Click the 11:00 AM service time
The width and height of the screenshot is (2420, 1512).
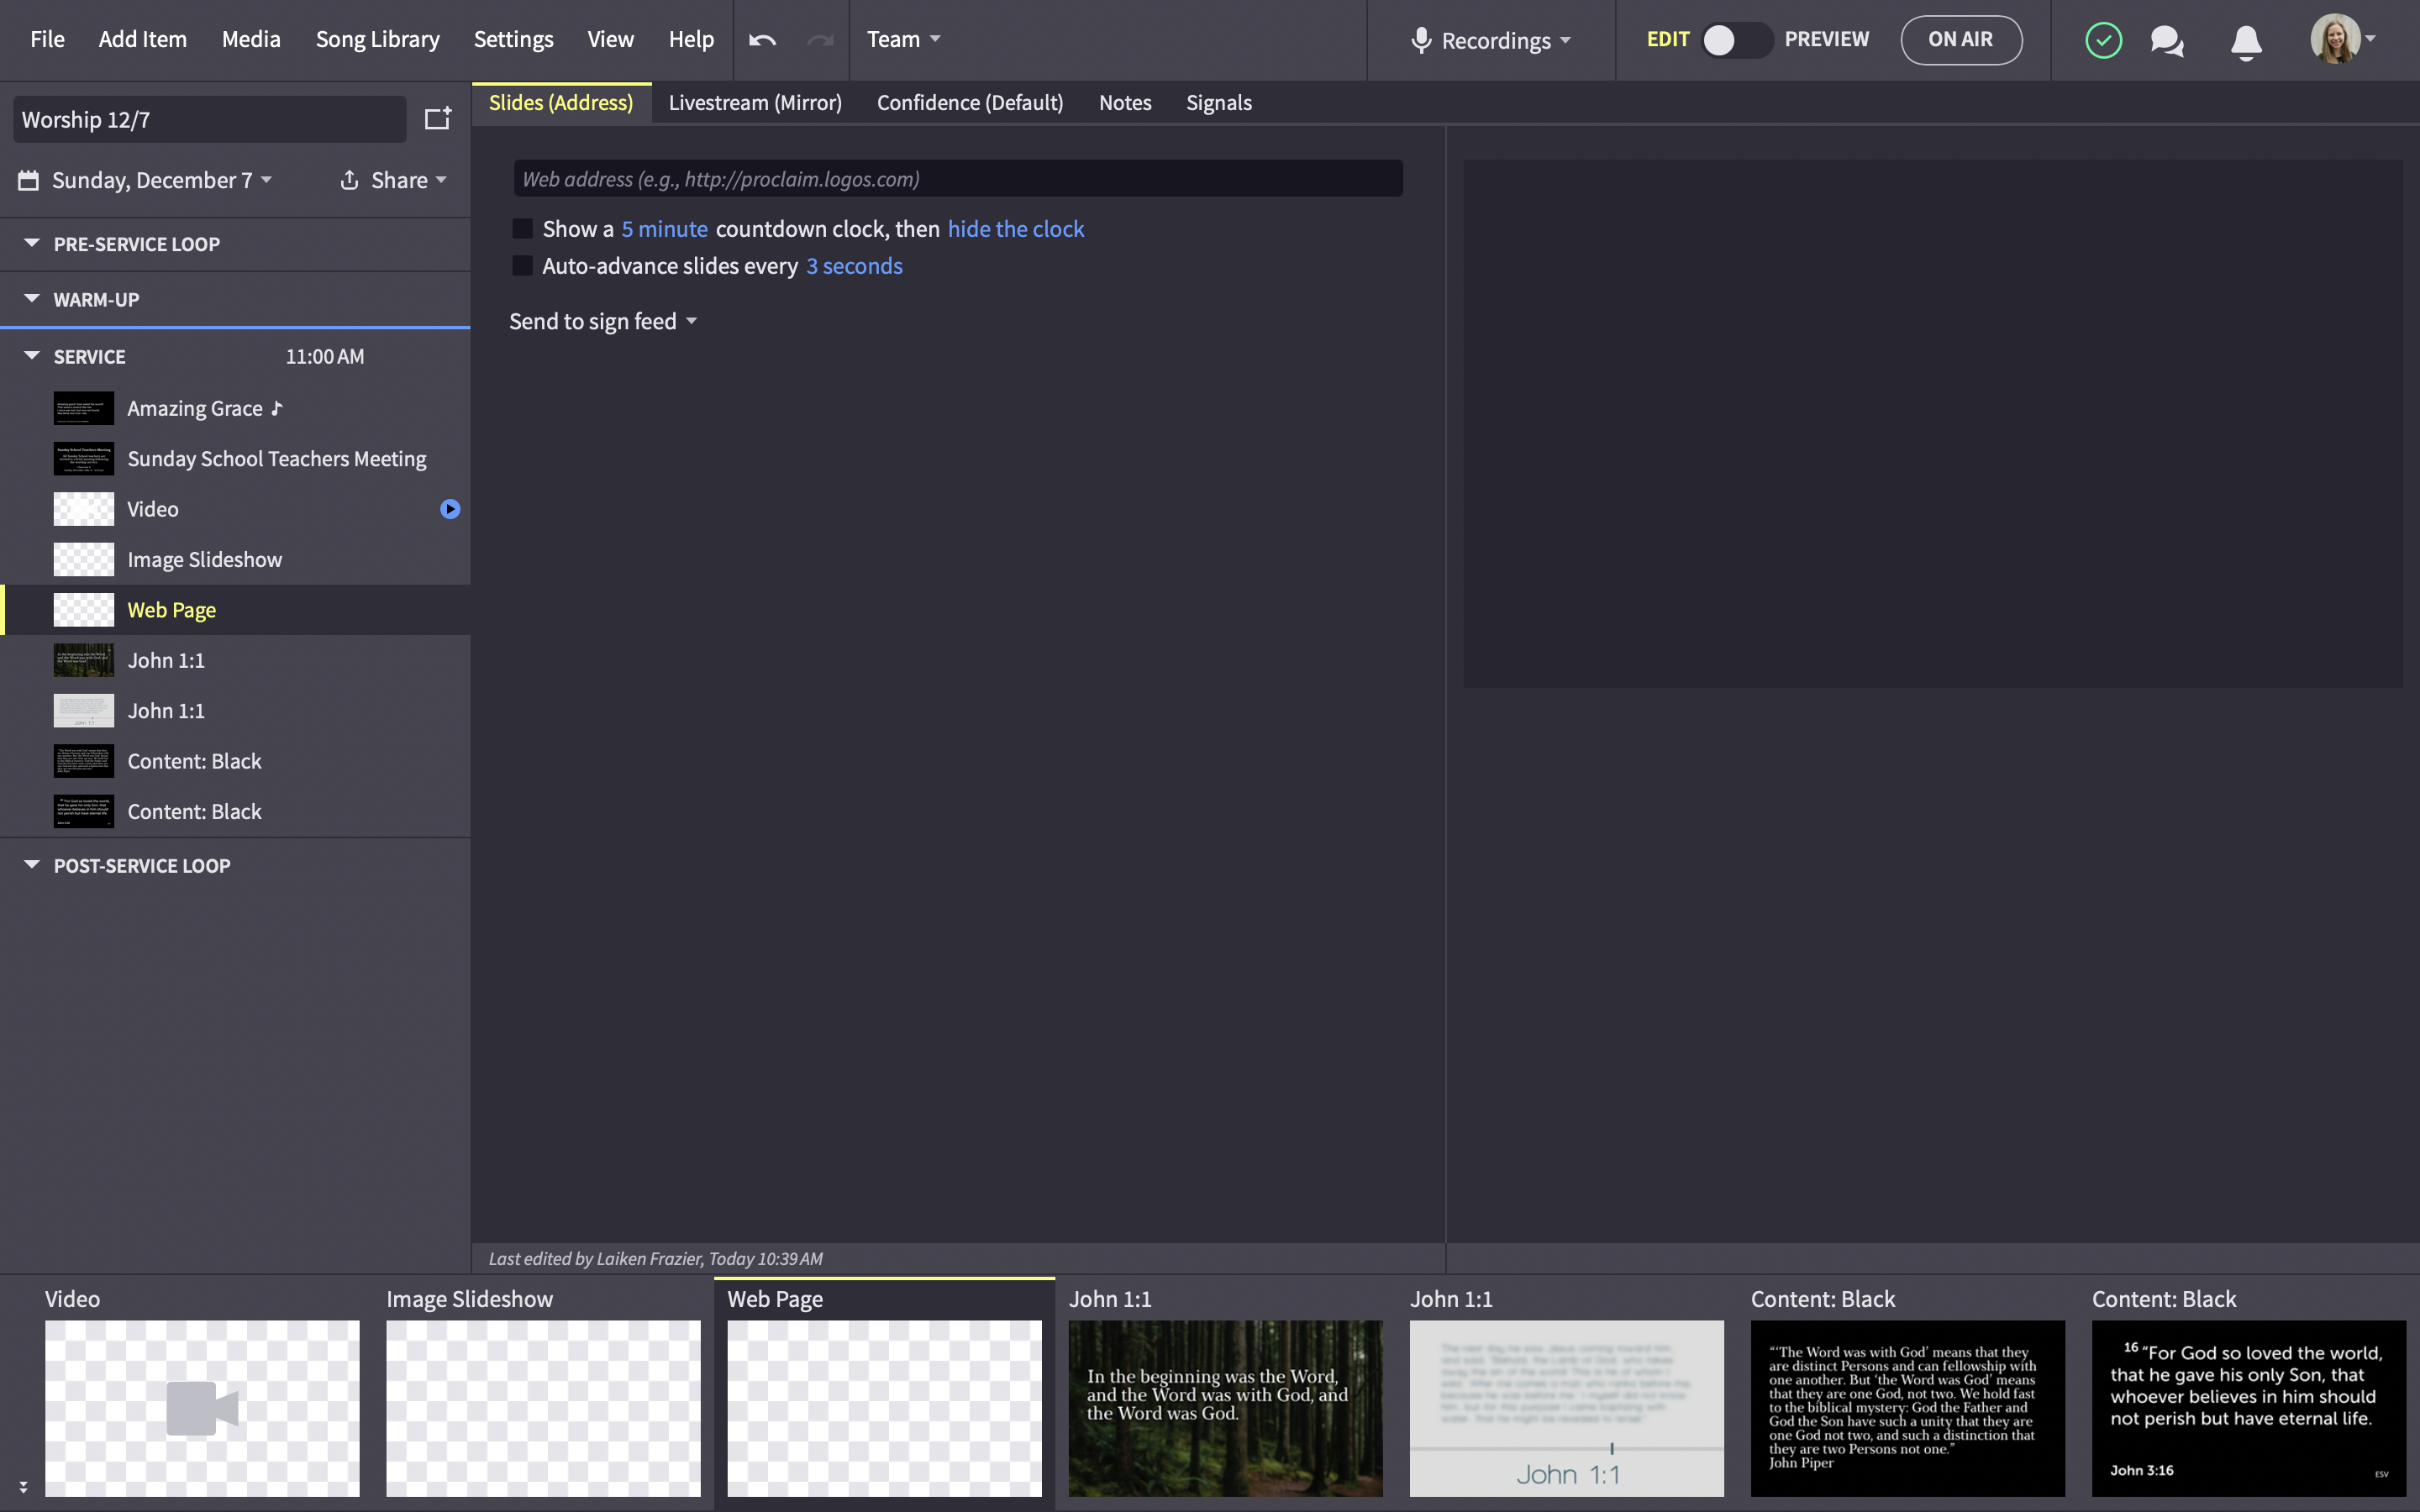pos(325,356)
